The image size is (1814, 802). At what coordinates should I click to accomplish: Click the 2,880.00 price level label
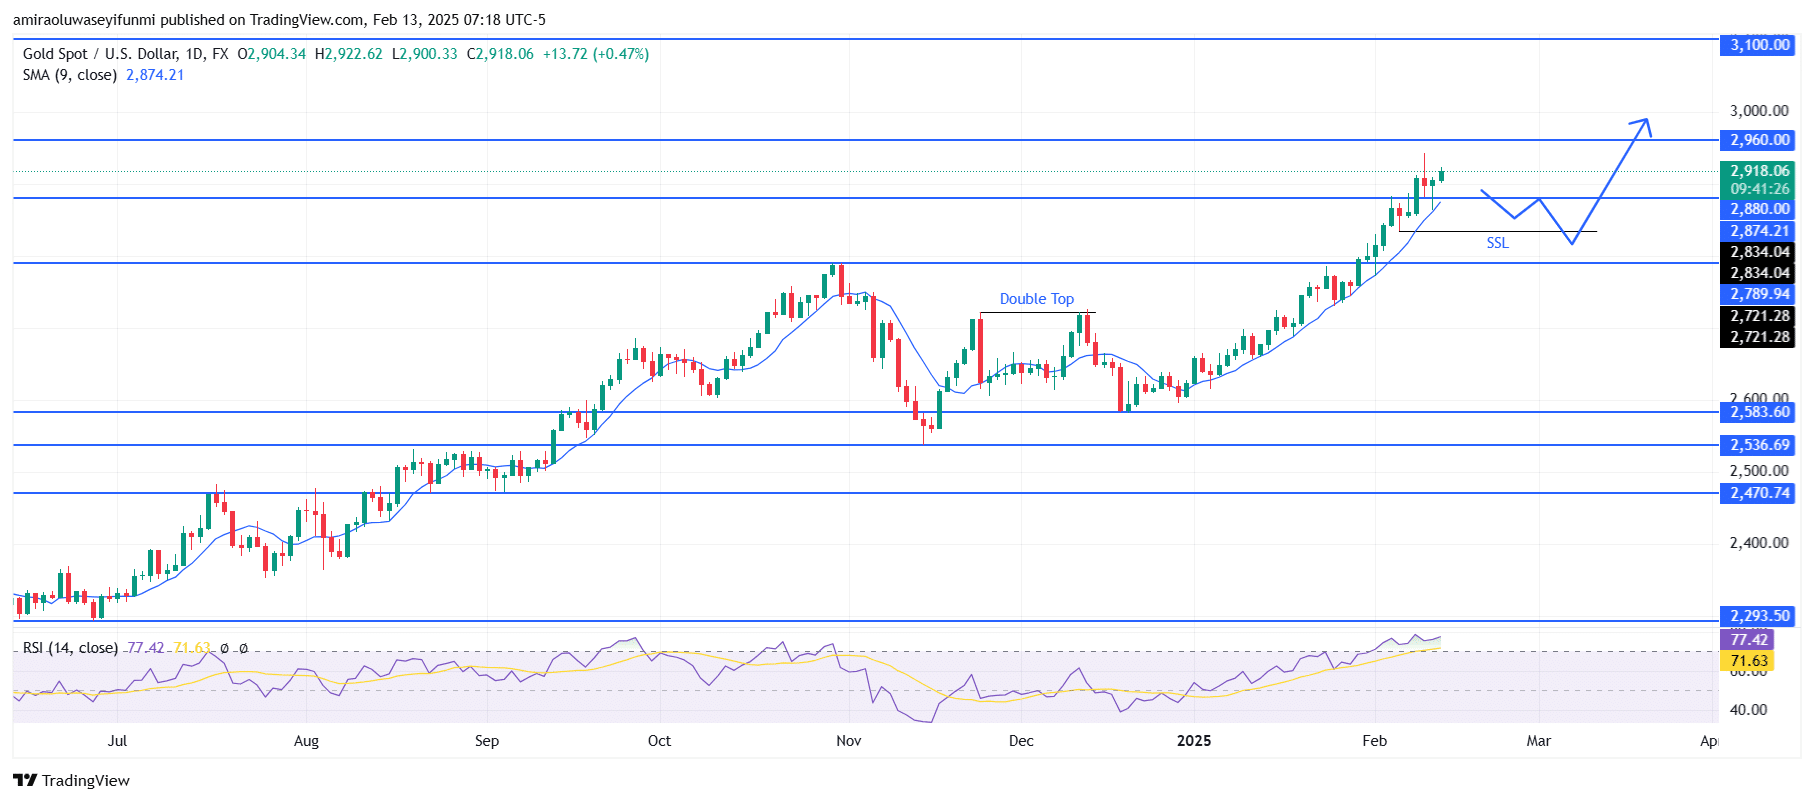click(1757, 209)
